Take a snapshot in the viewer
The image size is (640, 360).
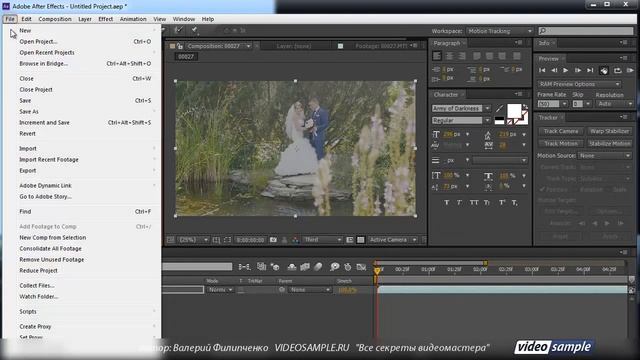(273, 240)
